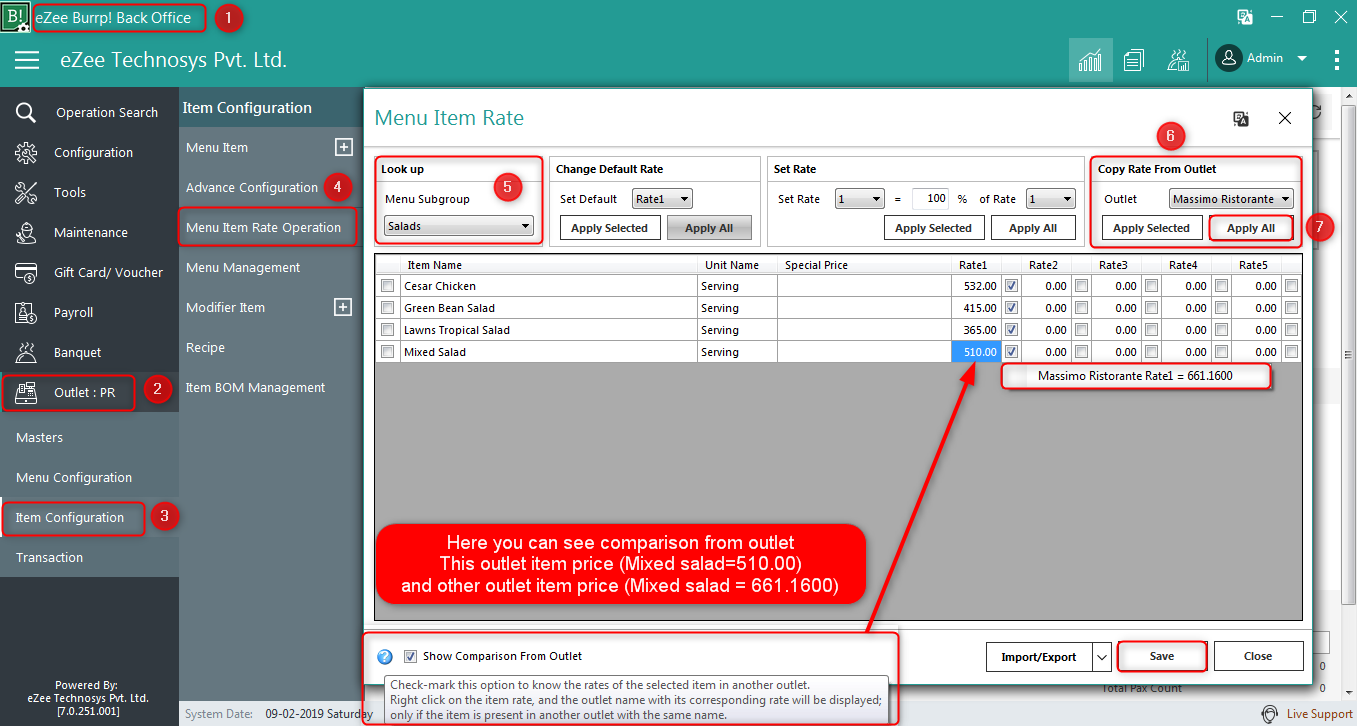Image resolution: width=1357 pixels, height=726 pixels.
Task: Tick the Mixed Salad row checkbox
Action: click(387, 352)
